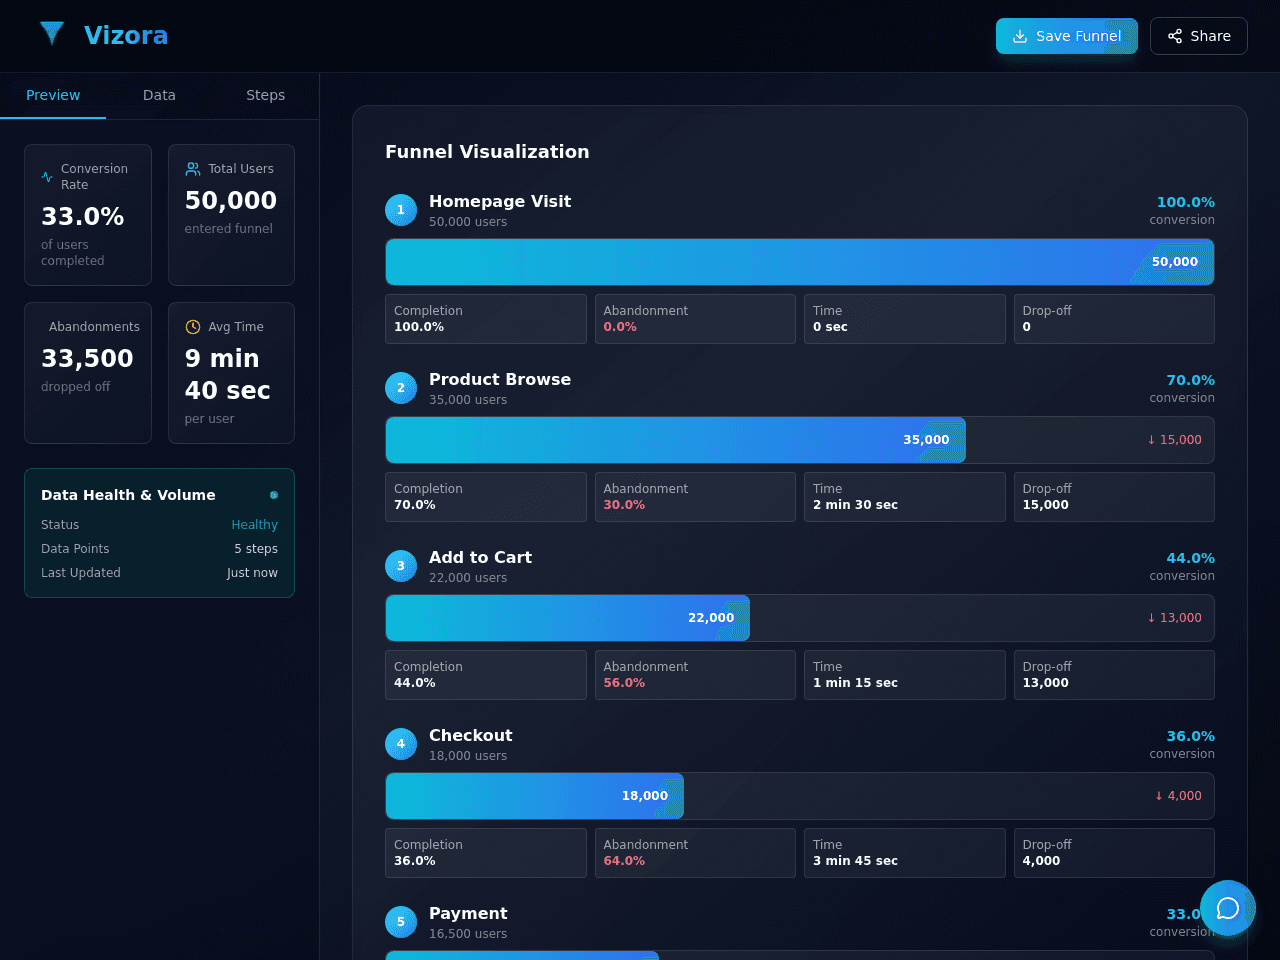Select the Avg Time card
Screen dimensions: 1280x960
pos(231,373)
